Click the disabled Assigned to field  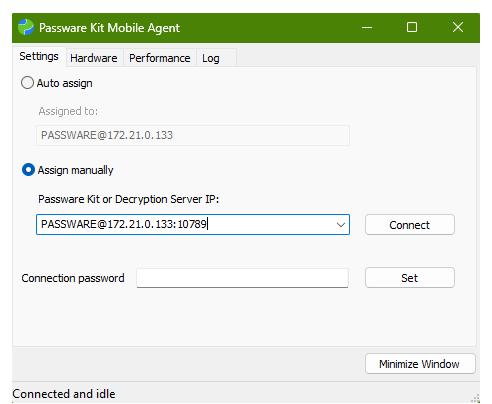(193, 135)
